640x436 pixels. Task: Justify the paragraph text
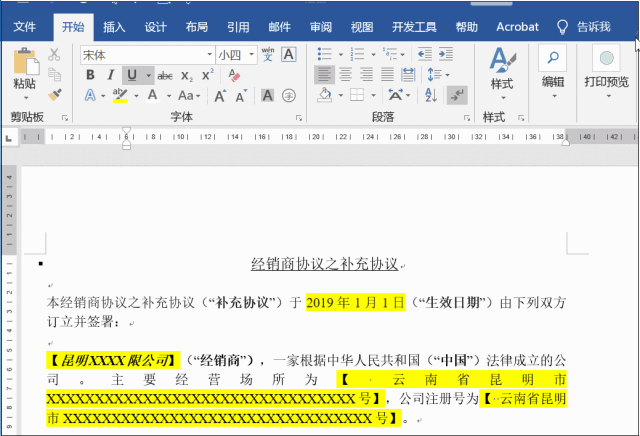click(387, 75)
